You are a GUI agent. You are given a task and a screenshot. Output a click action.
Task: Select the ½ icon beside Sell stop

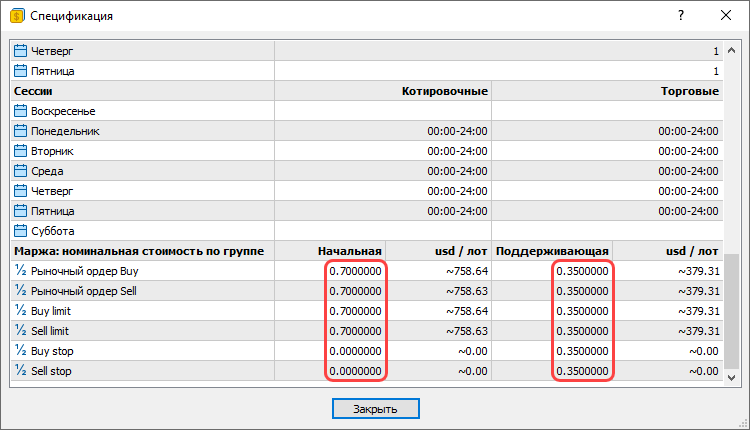point(21,371)
